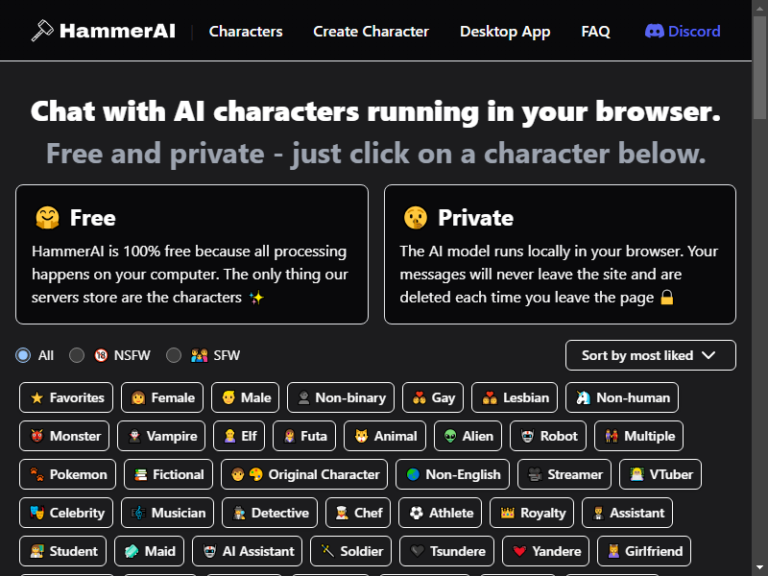The height and width of the screenshot is (576, 768).
Task: Click the Discord logo icon
Action: pos(654,31)
